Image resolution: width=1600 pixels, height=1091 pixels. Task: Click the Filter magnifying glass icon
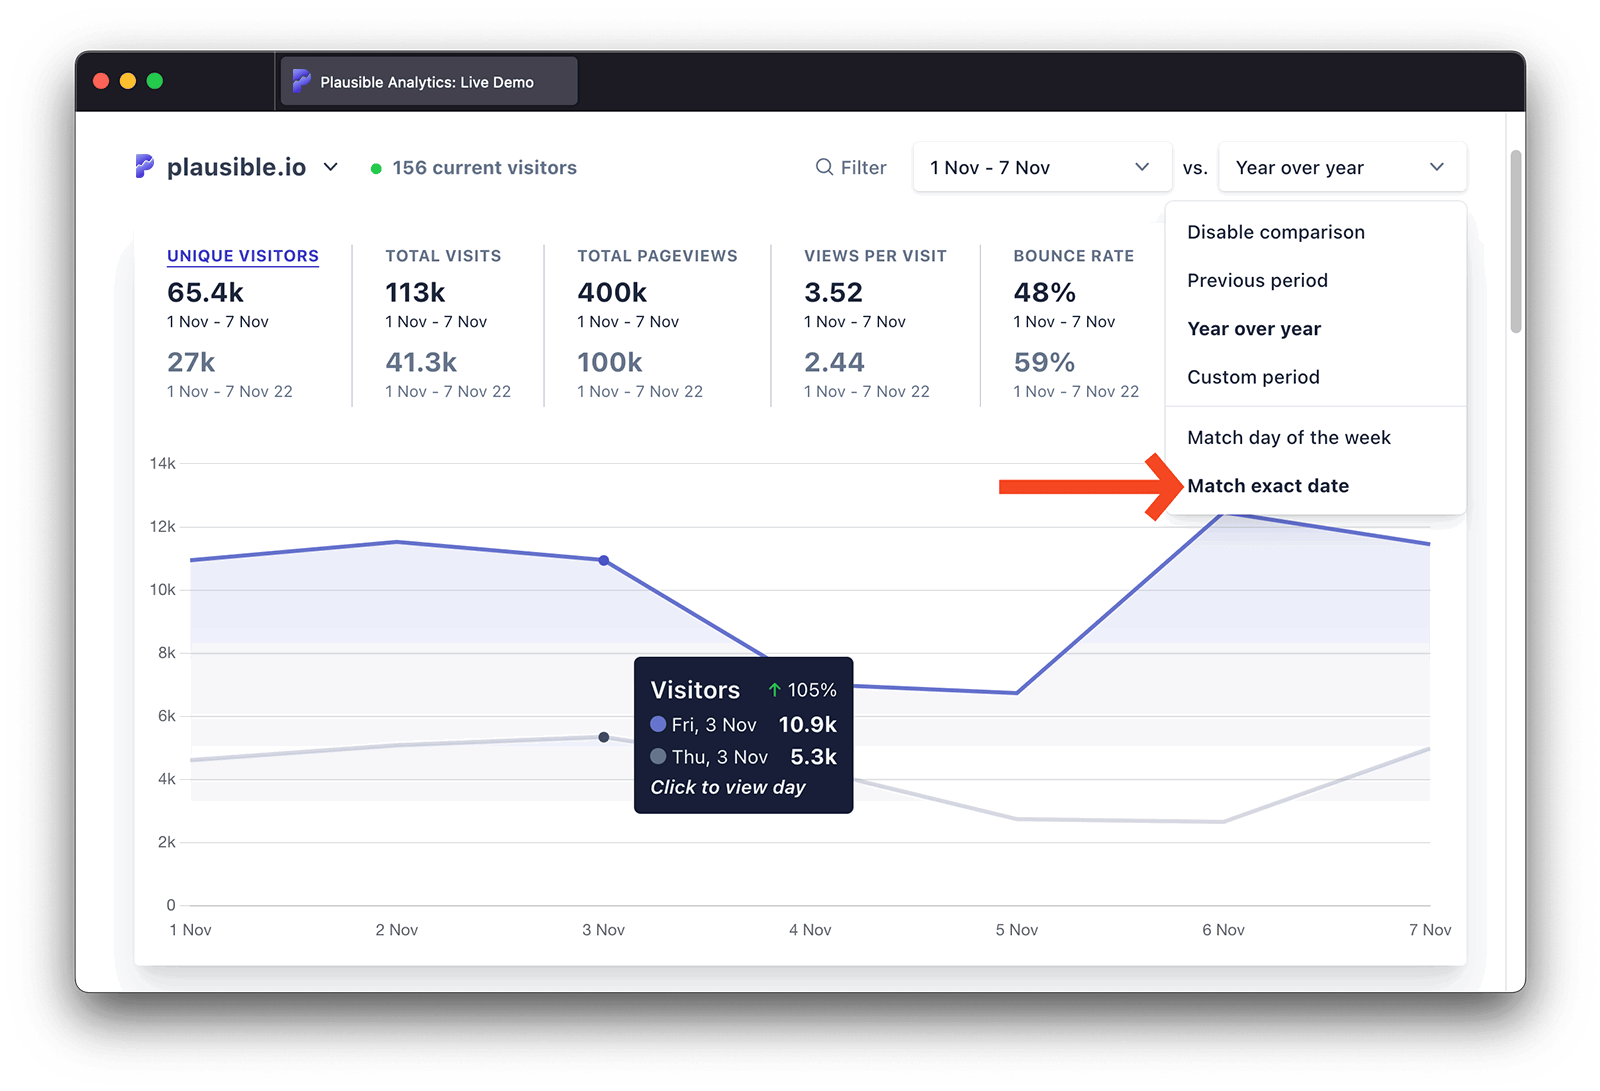pyautogui.click(x=824, y=167)
